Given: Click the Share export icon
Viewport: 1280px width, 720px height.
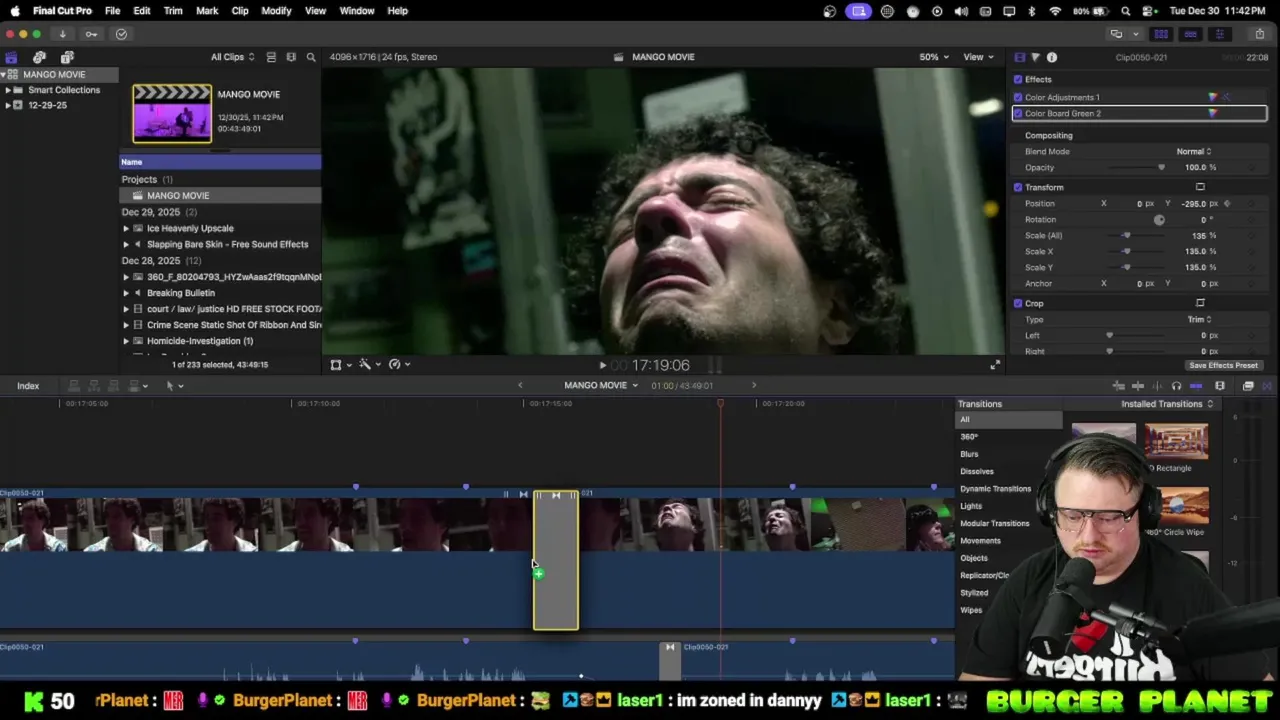Looking at the screenshot, I should [x=1259, y=34].
